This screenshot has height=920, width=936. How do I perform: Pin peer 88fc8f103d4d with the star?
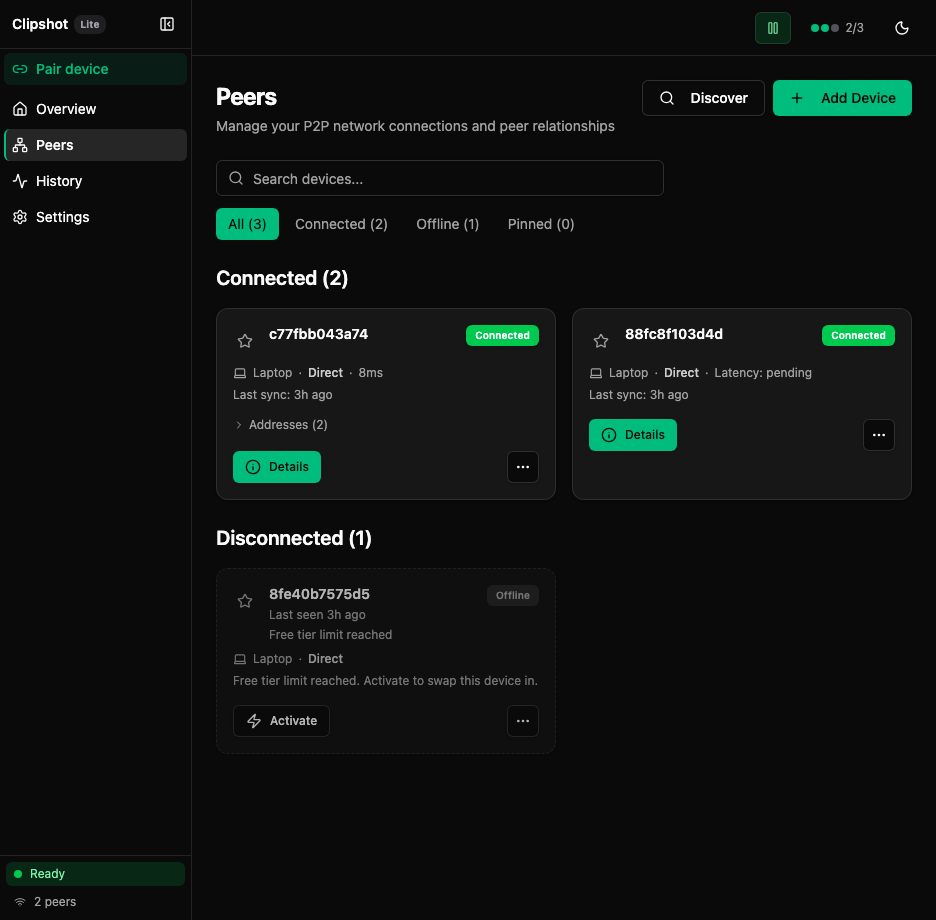click(600, 340)
